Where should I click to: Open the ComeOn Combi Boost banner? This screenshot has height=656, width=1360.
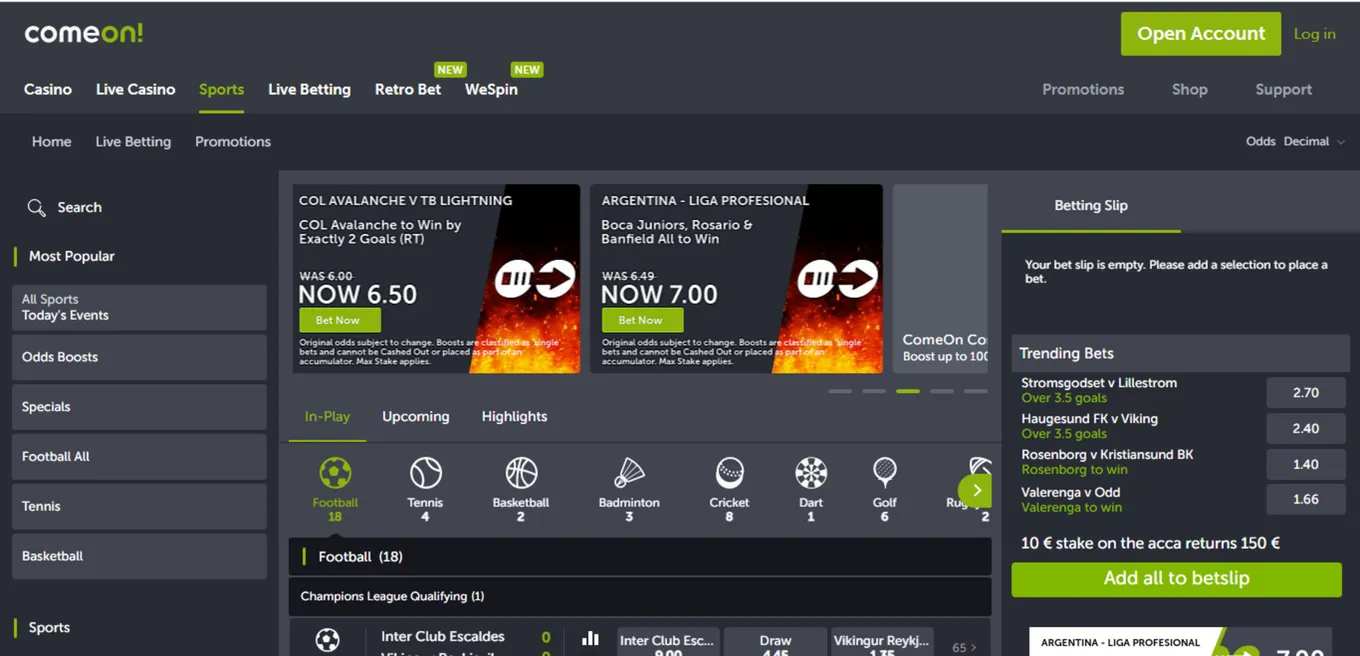coord(940,279)
